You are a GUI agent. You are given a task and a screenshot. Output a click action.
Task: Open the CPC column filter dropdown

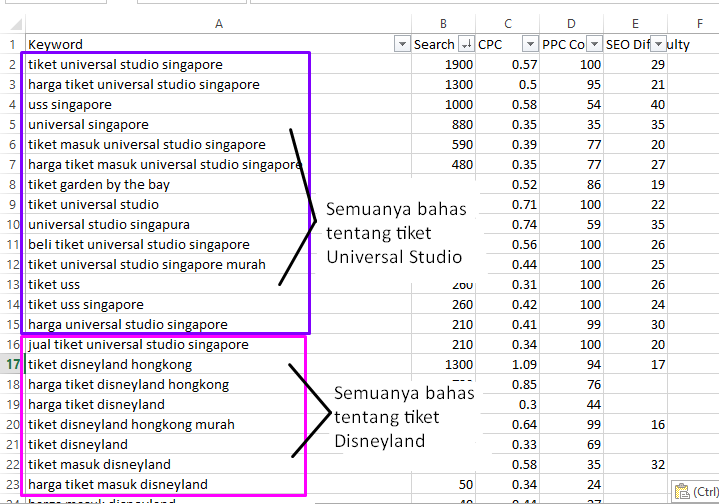pos(530,44)
